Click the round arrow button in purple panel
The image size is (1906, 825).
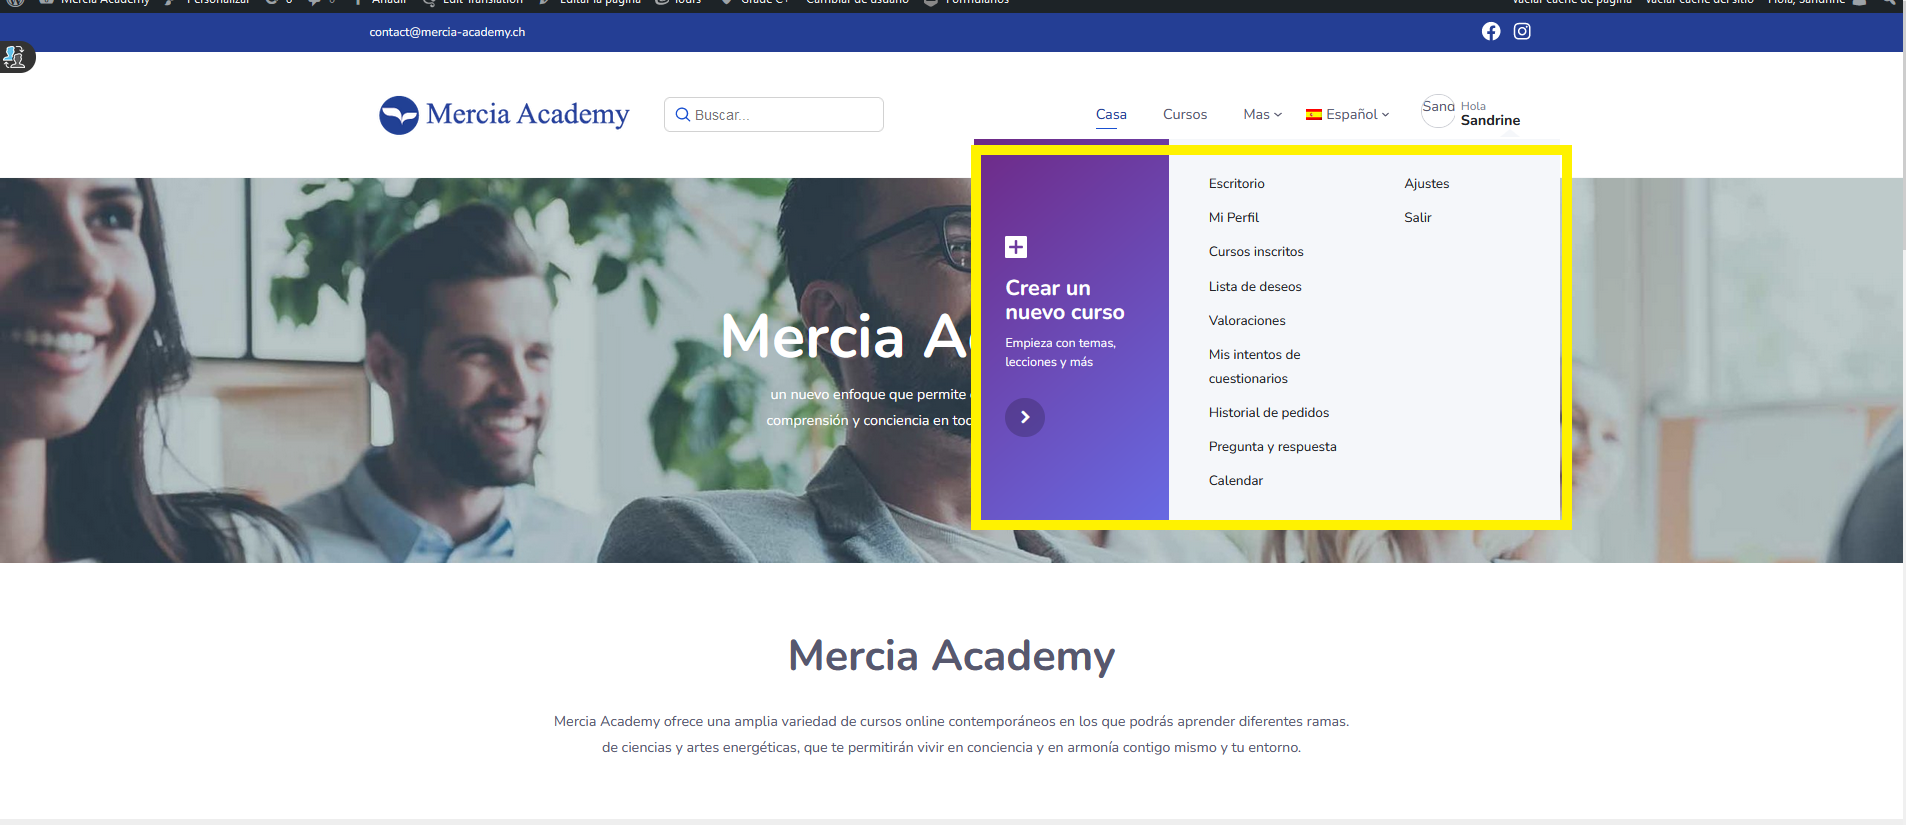(x=1025, y=417)
